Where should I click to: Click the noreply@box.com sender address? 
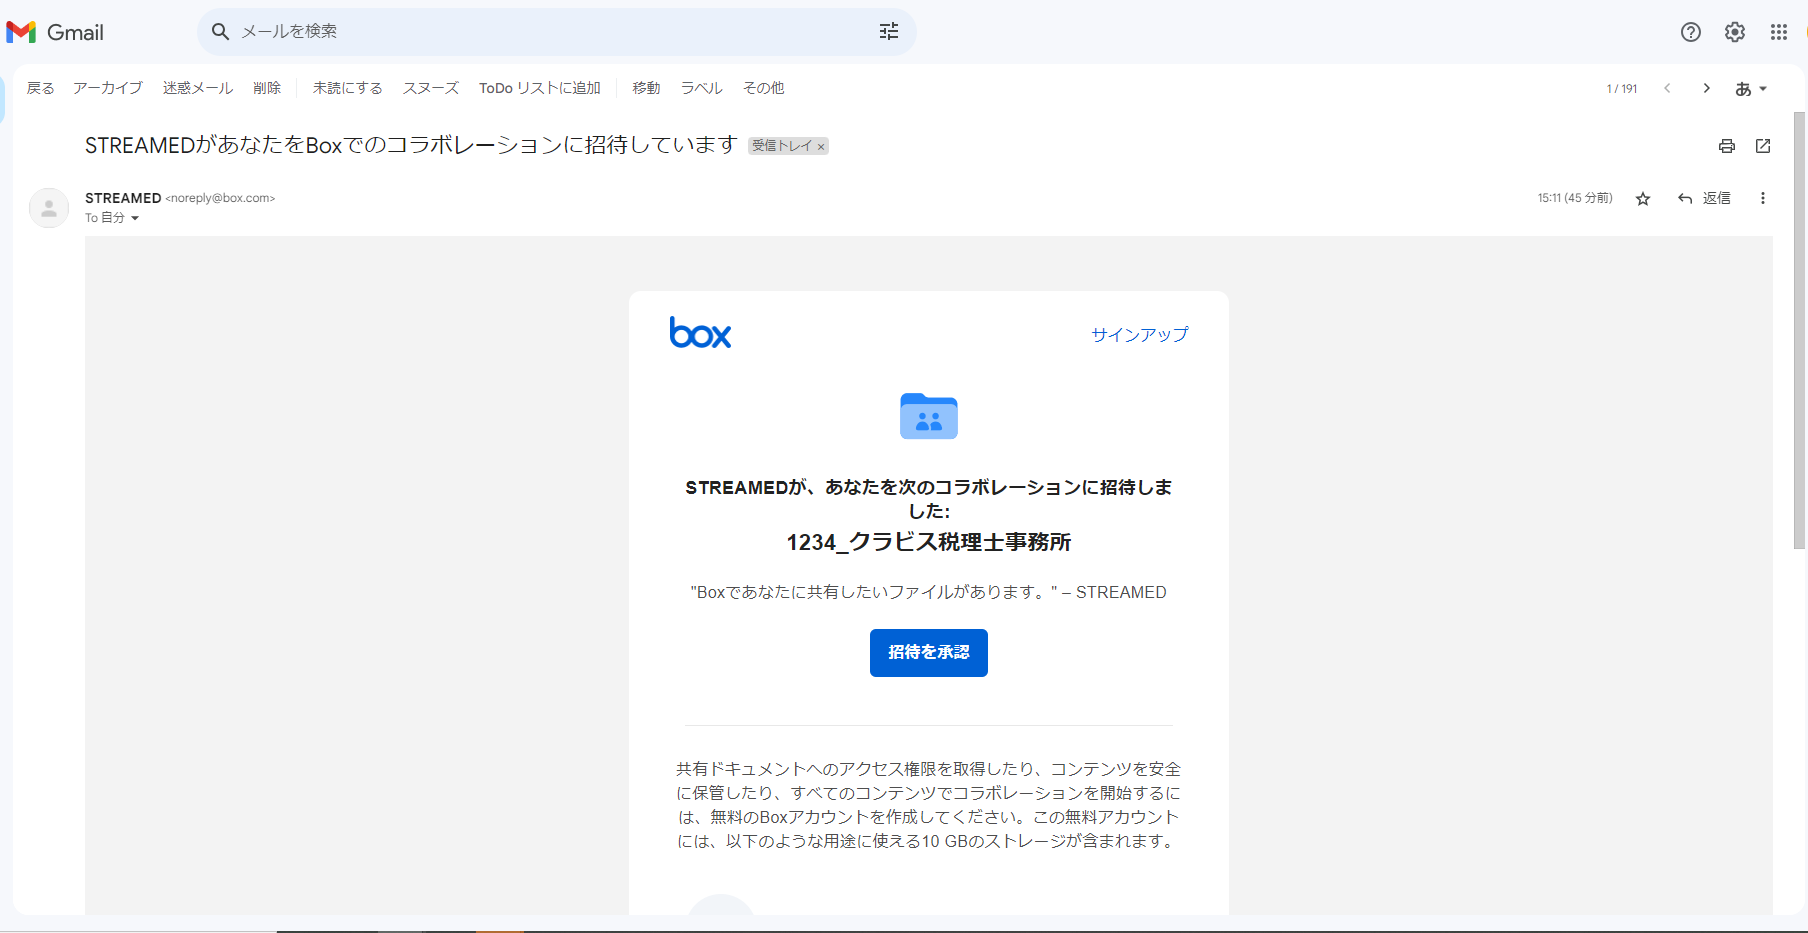(220, 198)
